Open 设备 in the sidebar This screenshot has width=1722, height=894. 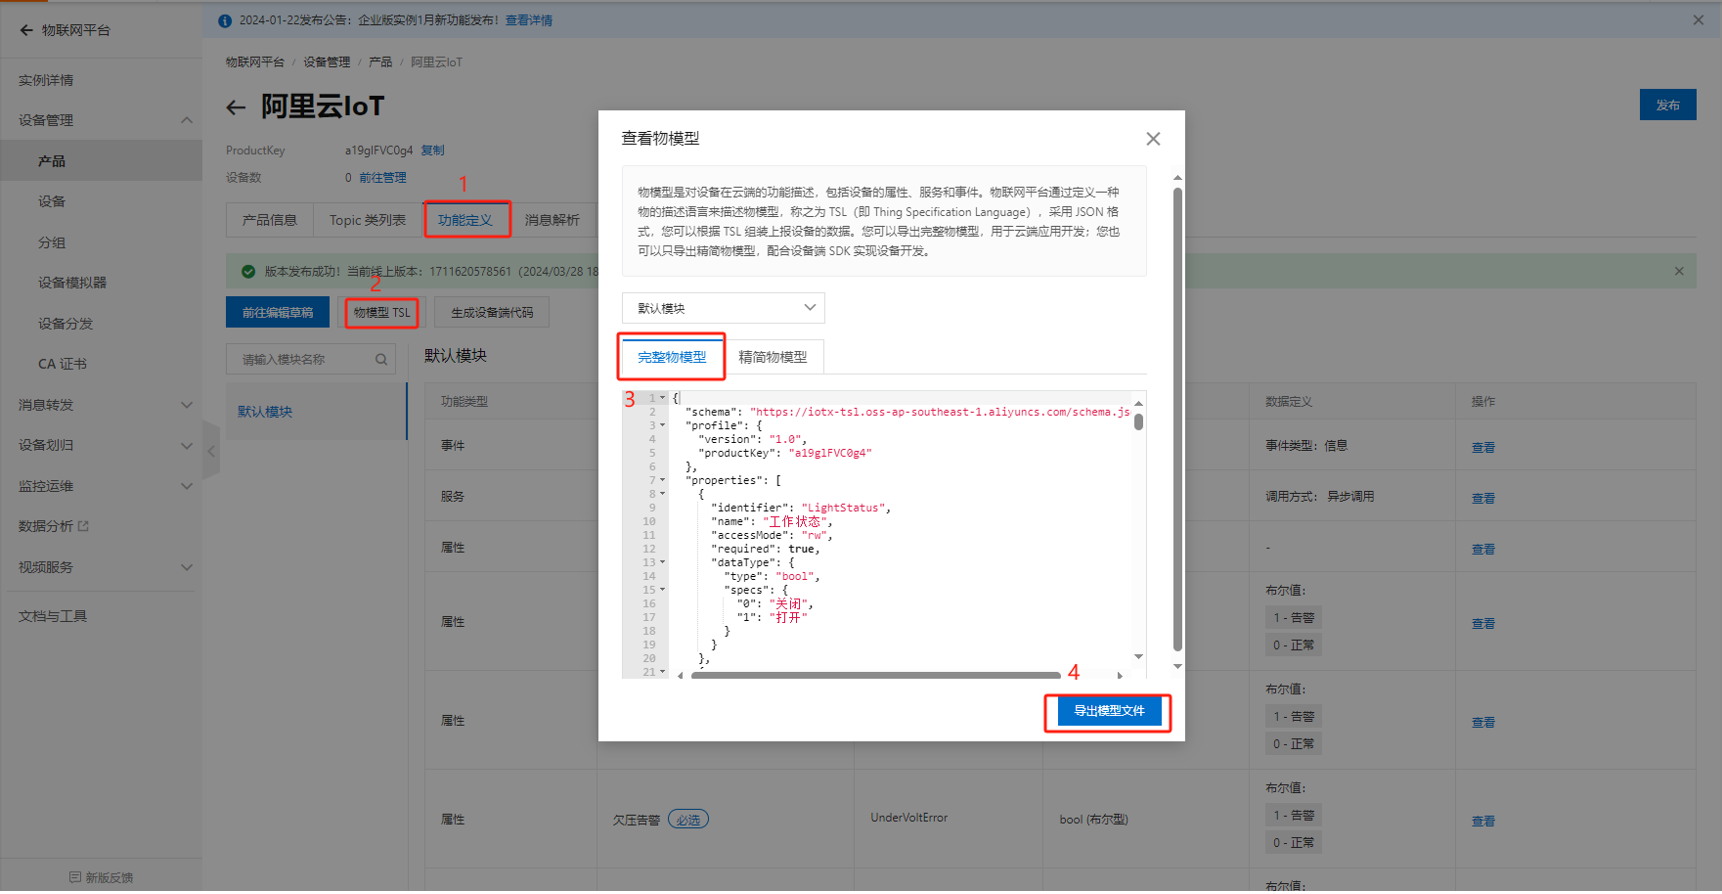click(x=52, y=202)
